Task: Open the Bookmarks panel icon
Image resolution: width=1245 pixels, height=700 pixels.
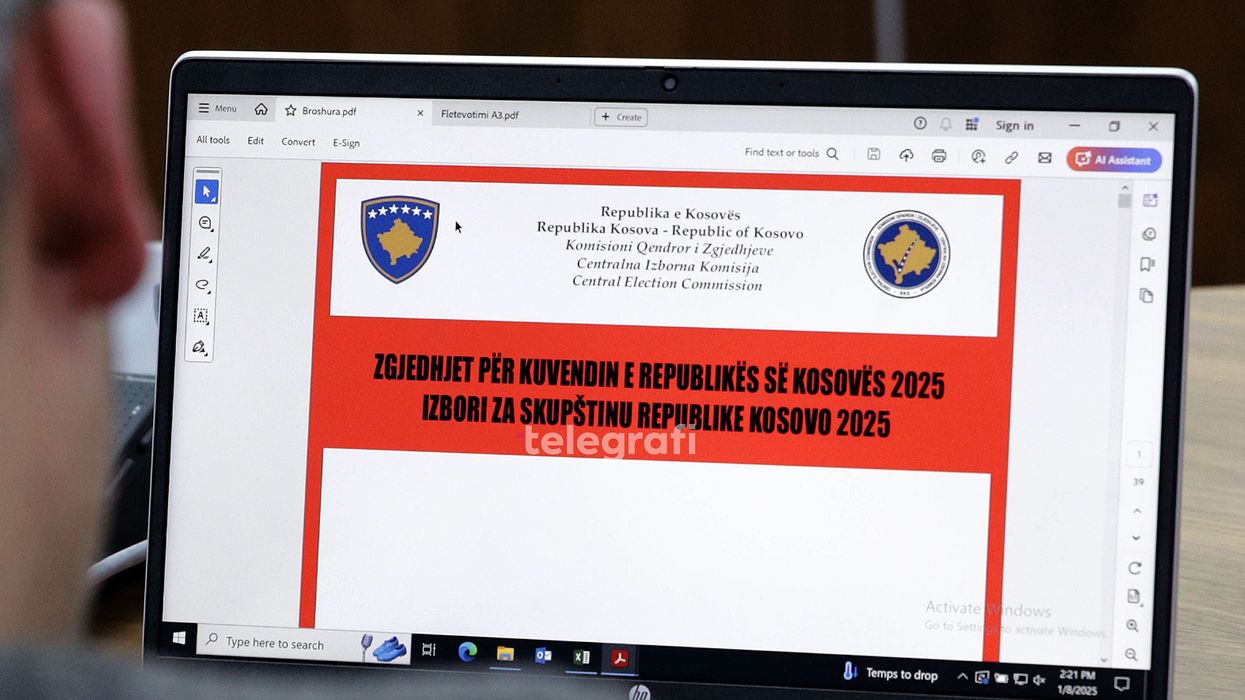Action: 1148,264
